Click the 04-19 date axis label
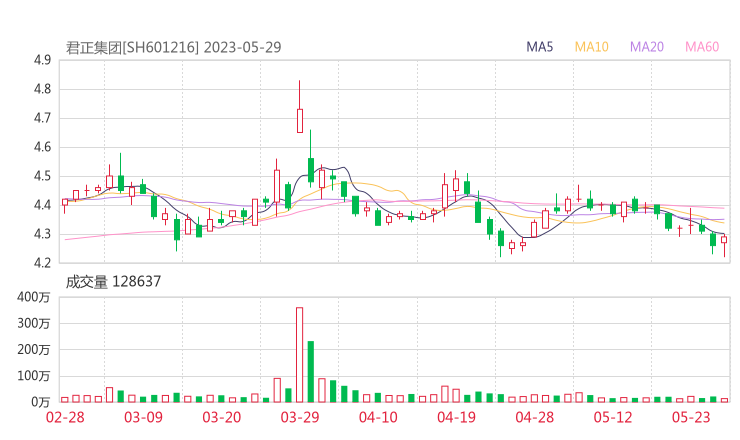This screenshot has height=440, width=740. (x=456, y=417)
